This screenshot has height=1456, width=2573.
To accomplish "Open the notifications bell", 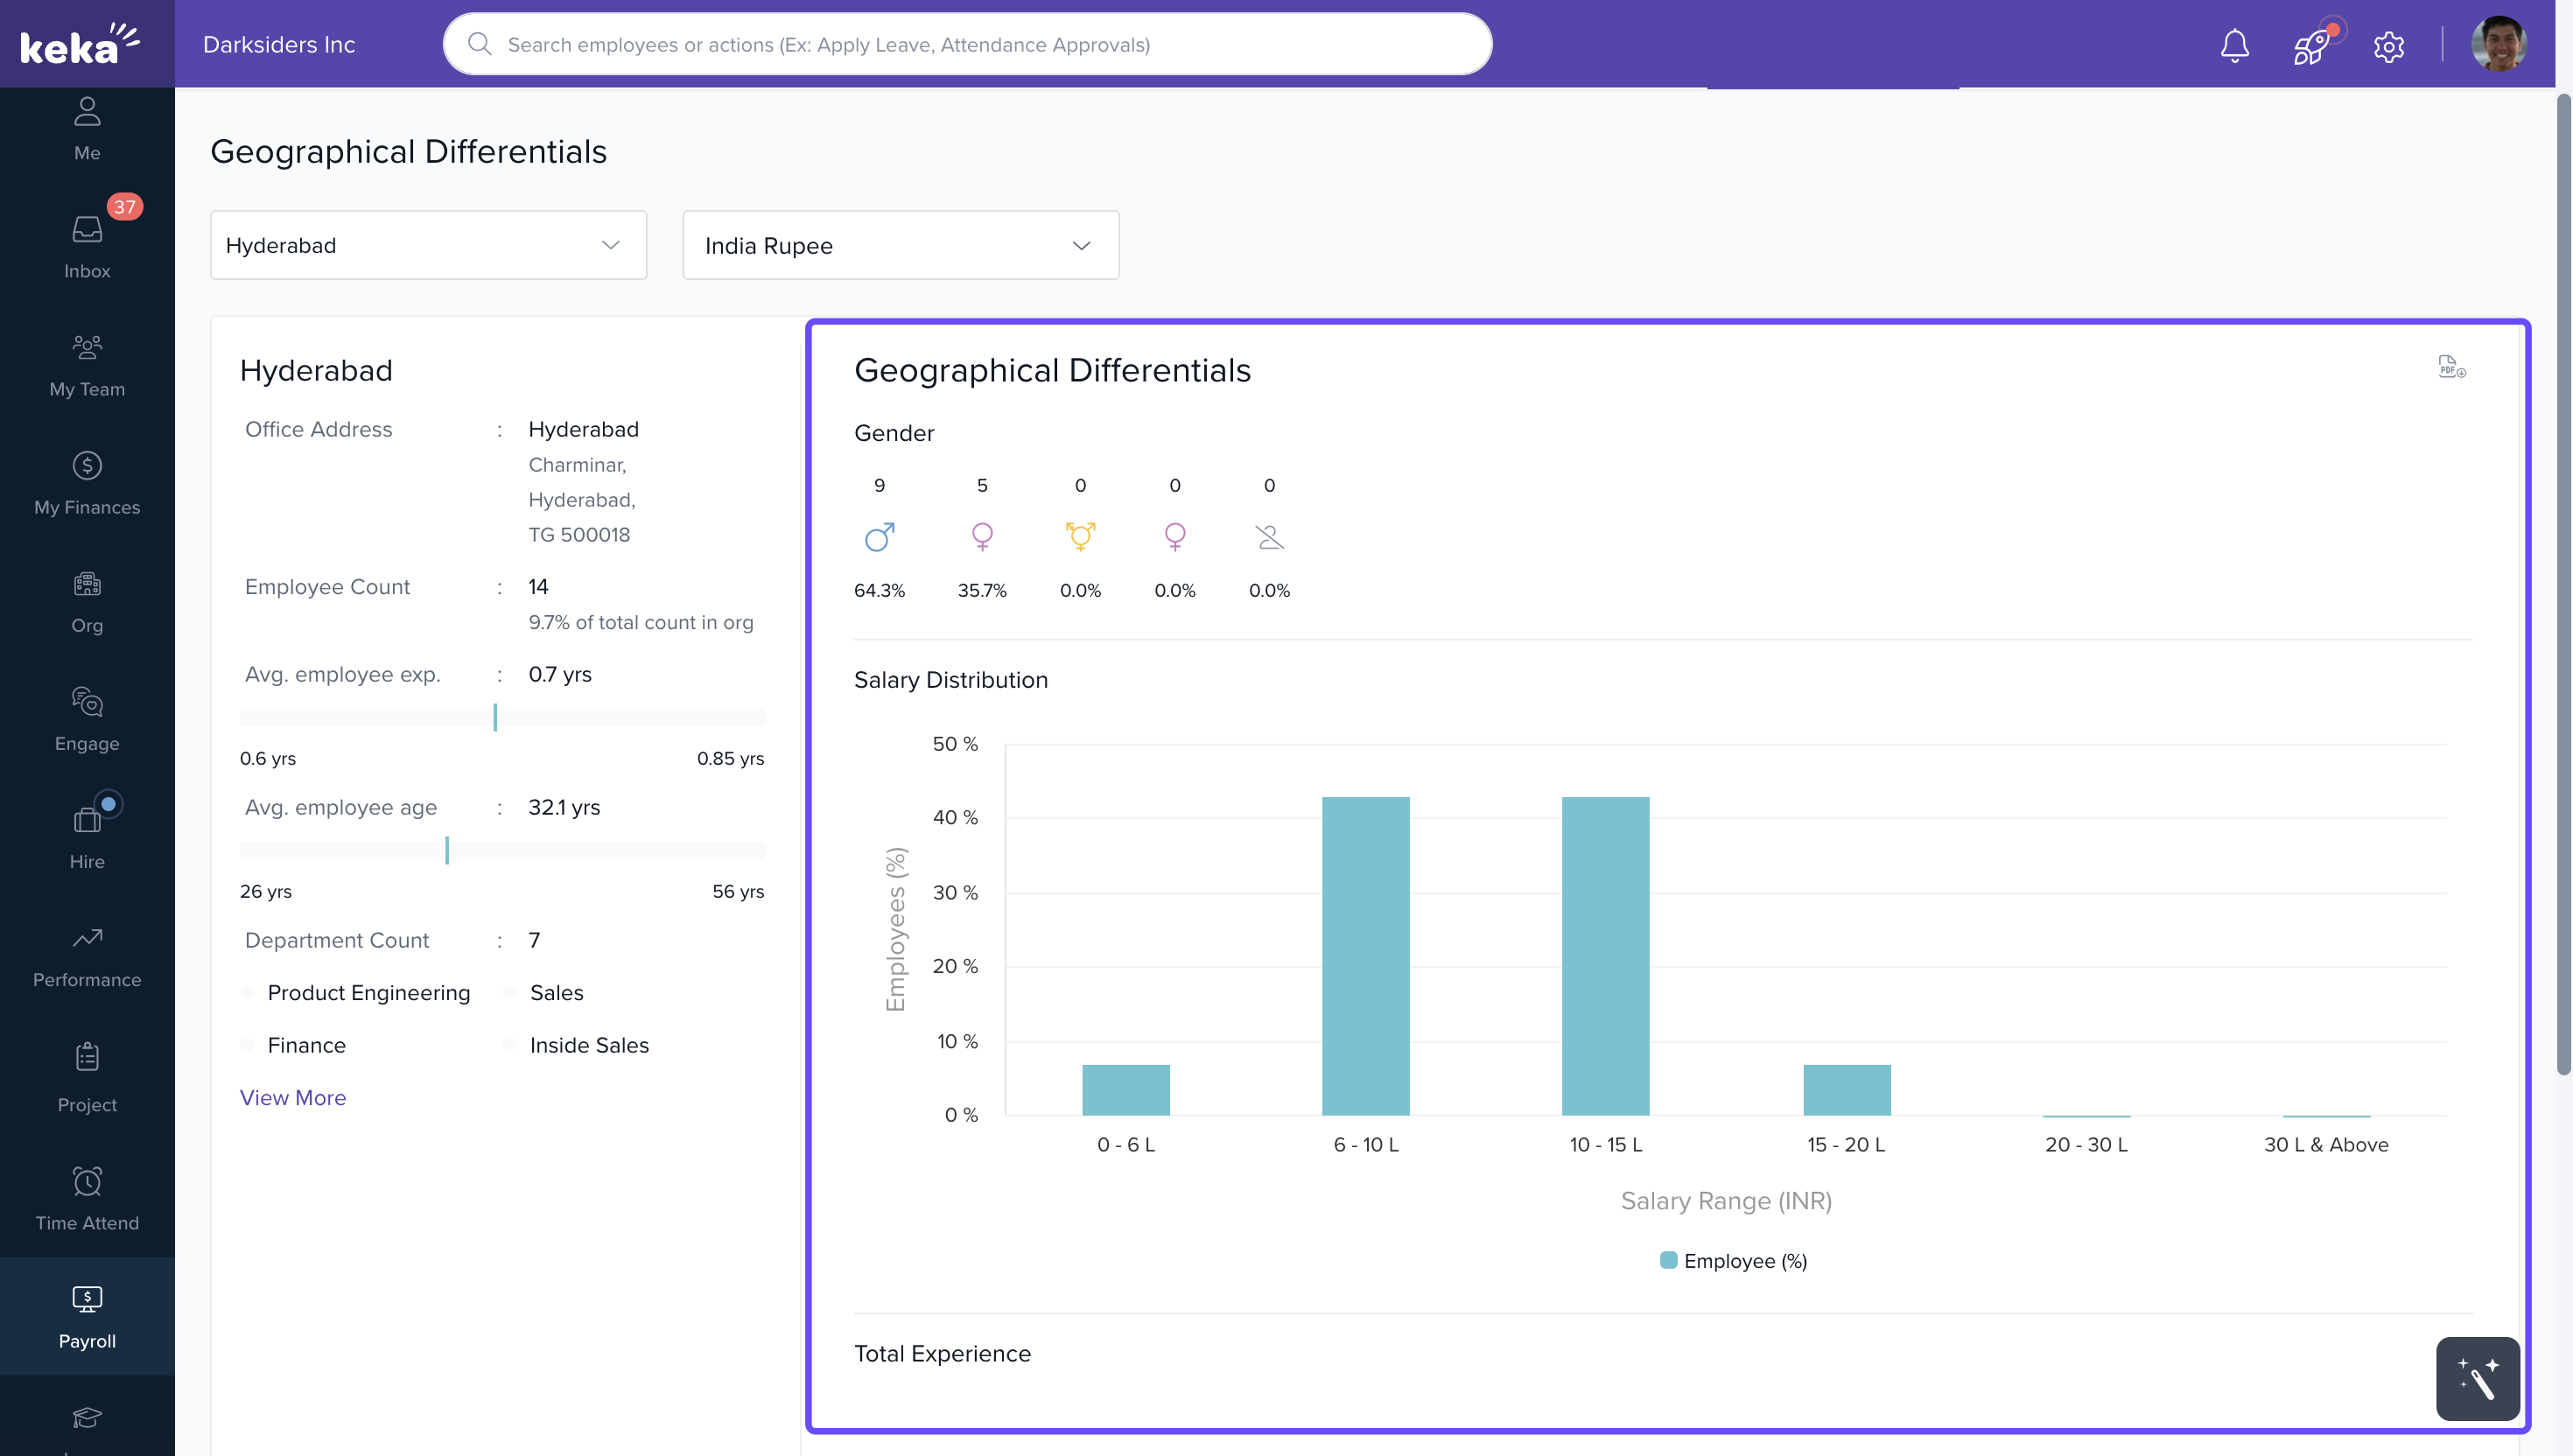I will click(2234, 45).
